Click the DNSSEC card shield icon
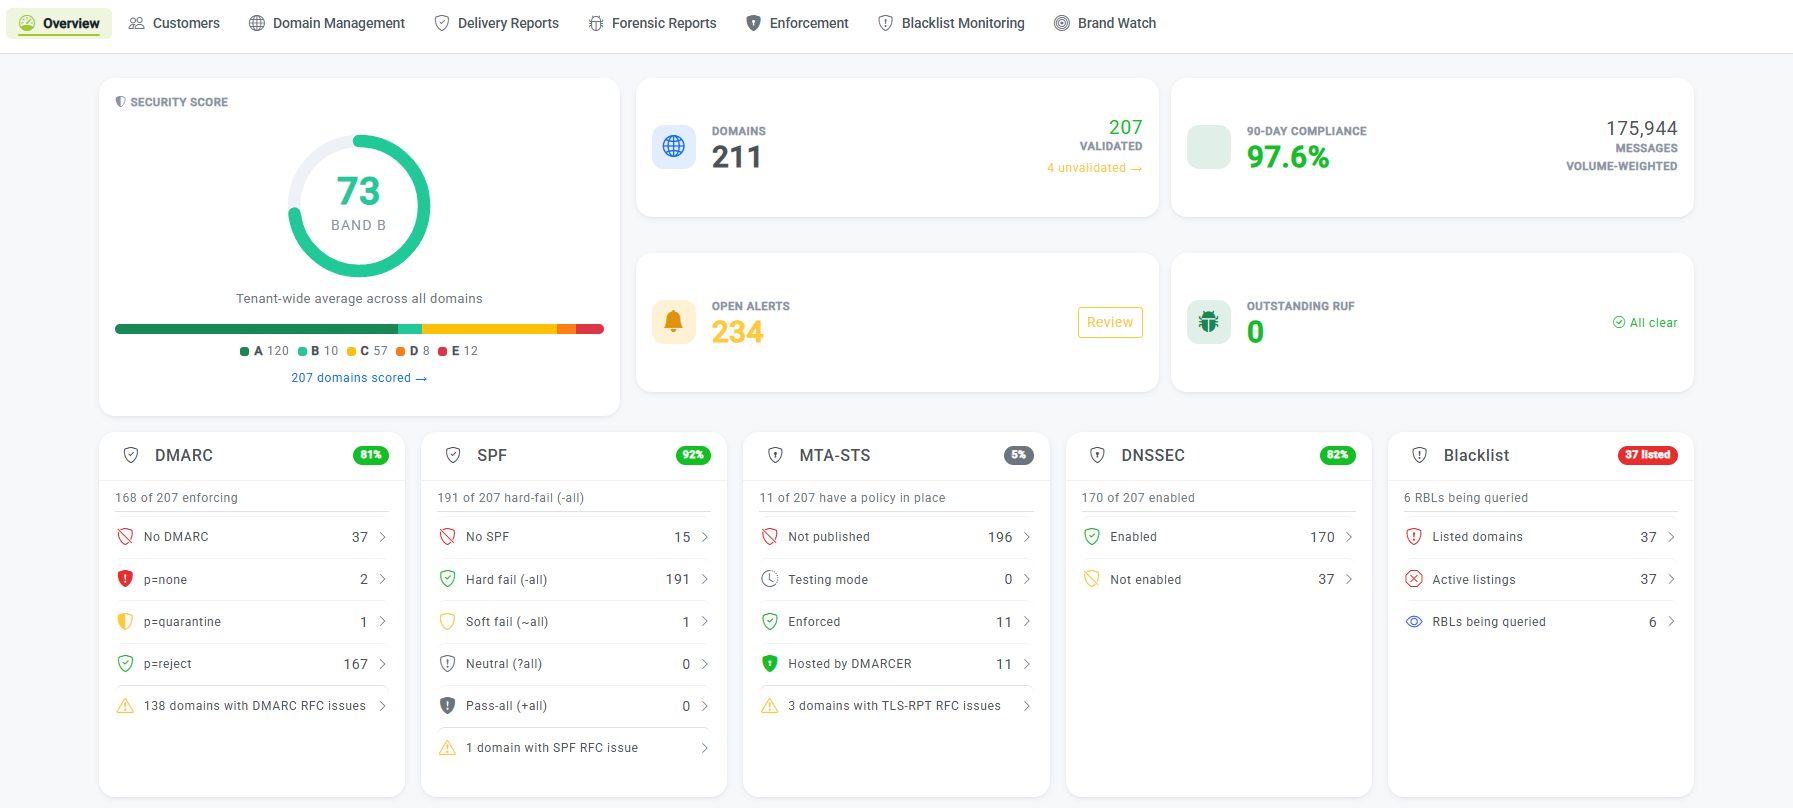 [1097, 455]
